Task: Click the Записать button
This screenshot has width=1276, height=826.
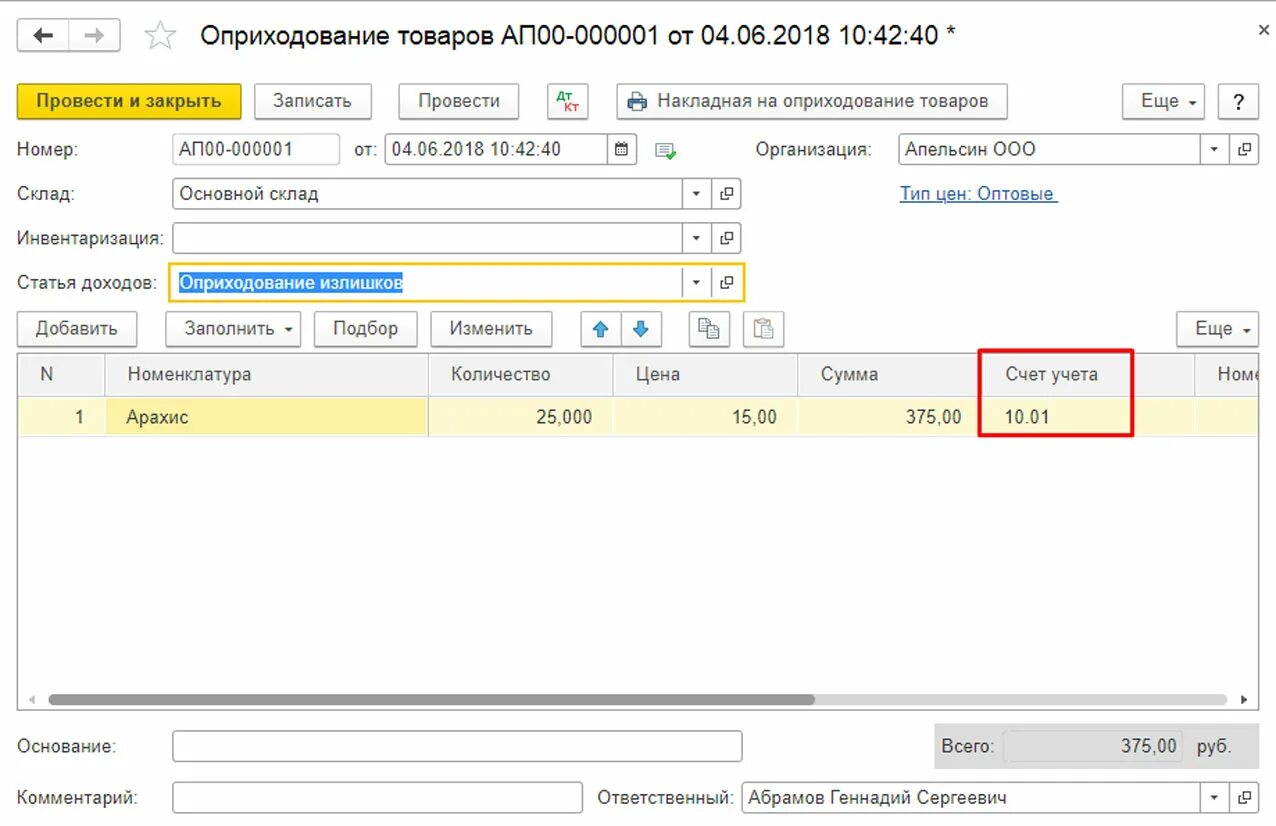Action: point(313,101)
